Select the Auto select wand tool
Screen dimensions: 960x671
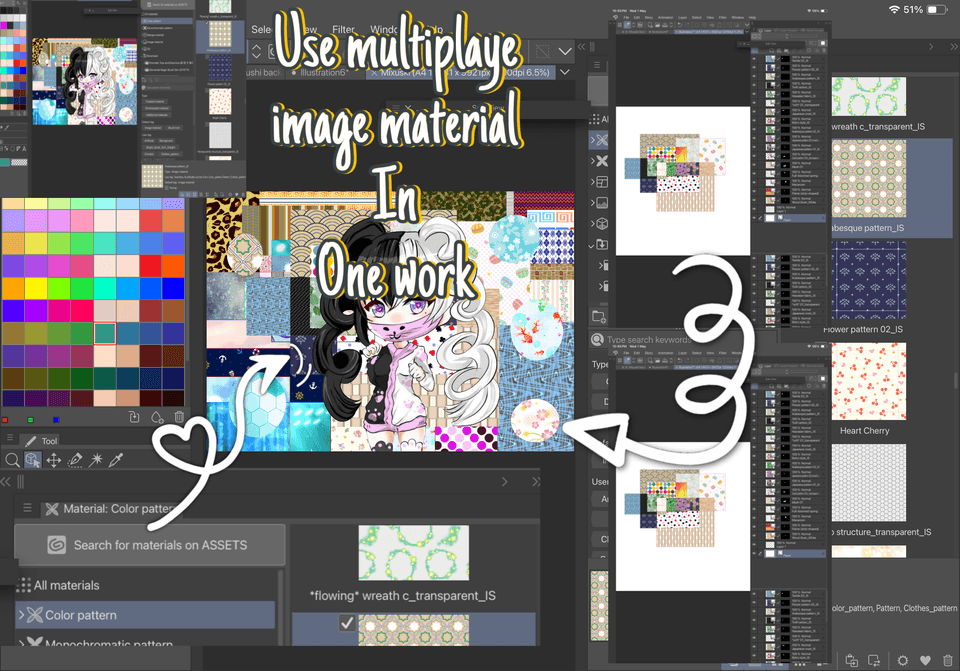(97, 460)
